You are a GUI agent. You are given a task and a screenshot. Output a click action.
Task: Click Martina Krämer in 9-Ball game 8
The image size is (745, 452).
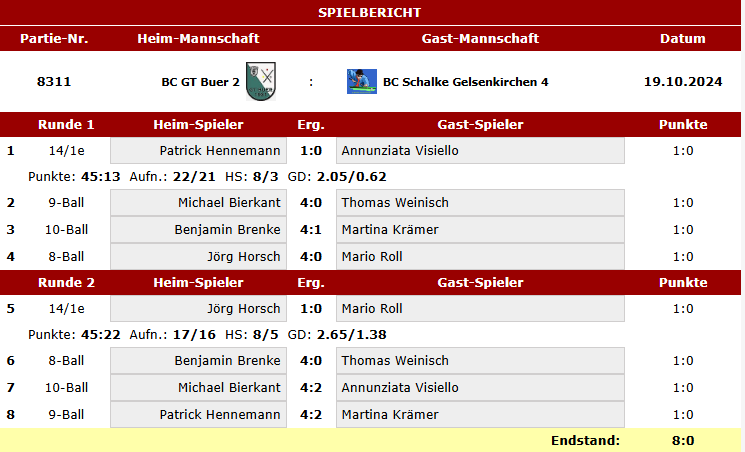click(x=480, y=414)
